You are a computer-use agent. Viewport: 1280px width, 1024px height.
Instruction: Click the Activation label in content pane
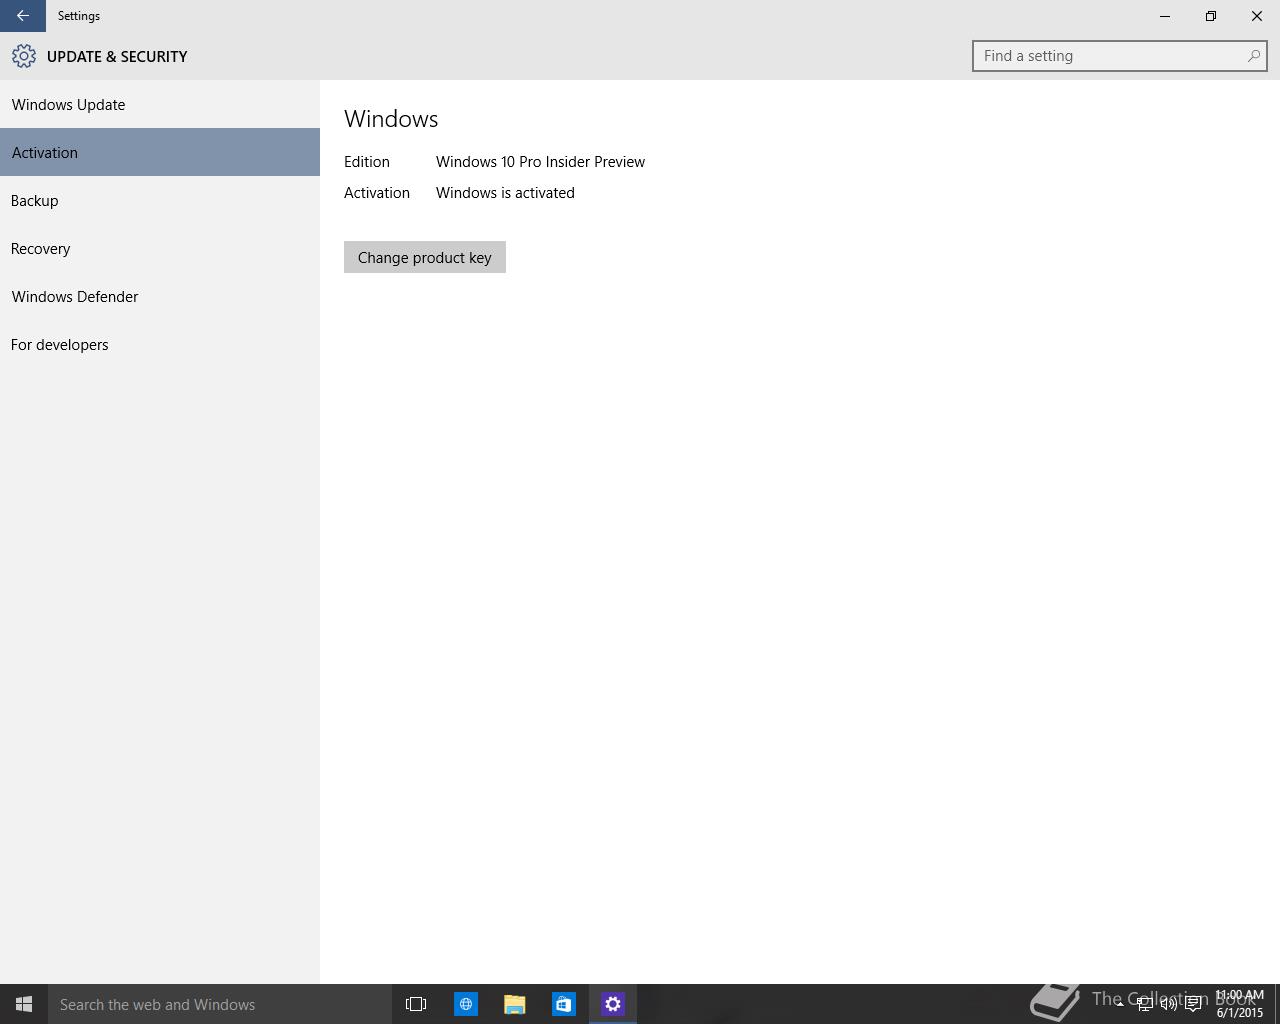click(x=377, y=193)
